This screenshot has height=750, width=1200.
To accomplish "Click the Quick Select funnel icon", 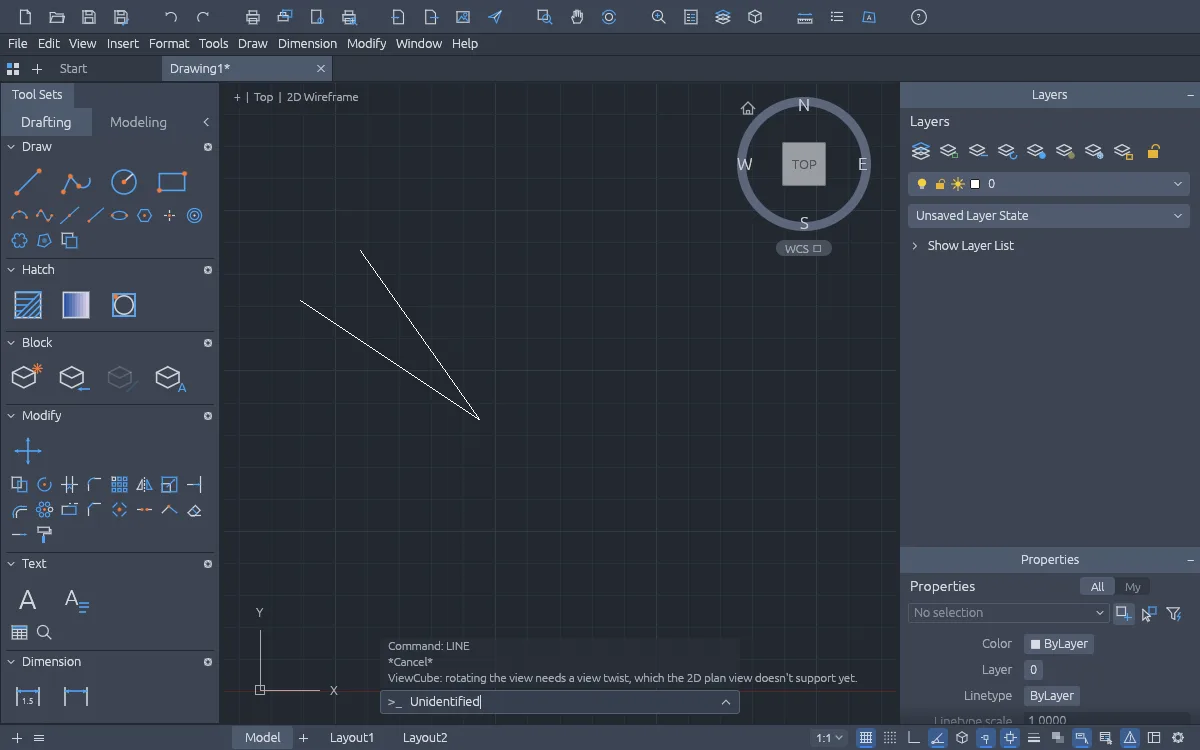I will pos(1174,613).
